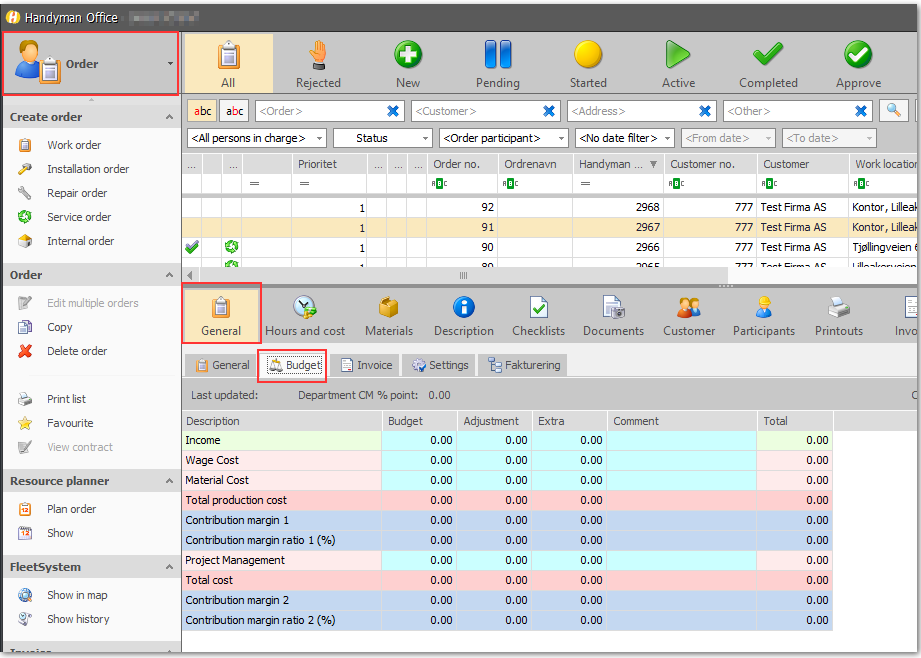This screenshot has height=658, width=921.
Task: Toggle the first abc case filter button
Action: [202, 110]
